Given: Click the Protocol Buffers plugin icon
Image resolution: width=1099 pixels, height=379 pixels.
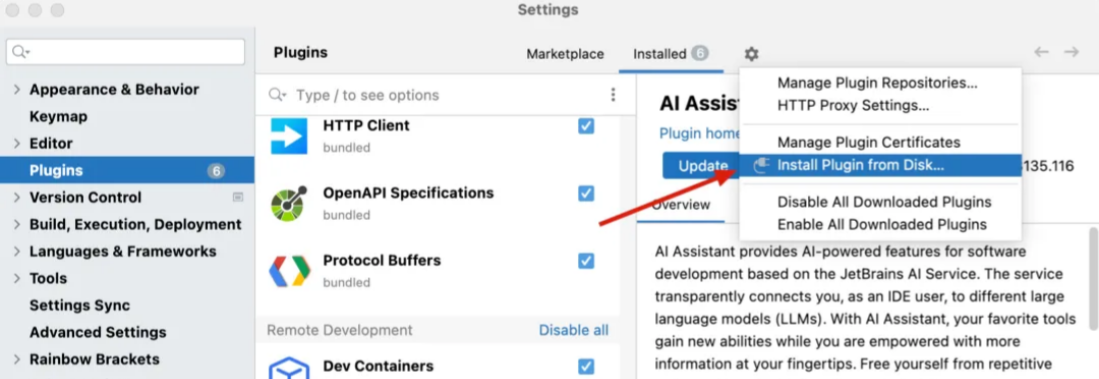Looking at the screenshot, I should click(x=289, y=271).
